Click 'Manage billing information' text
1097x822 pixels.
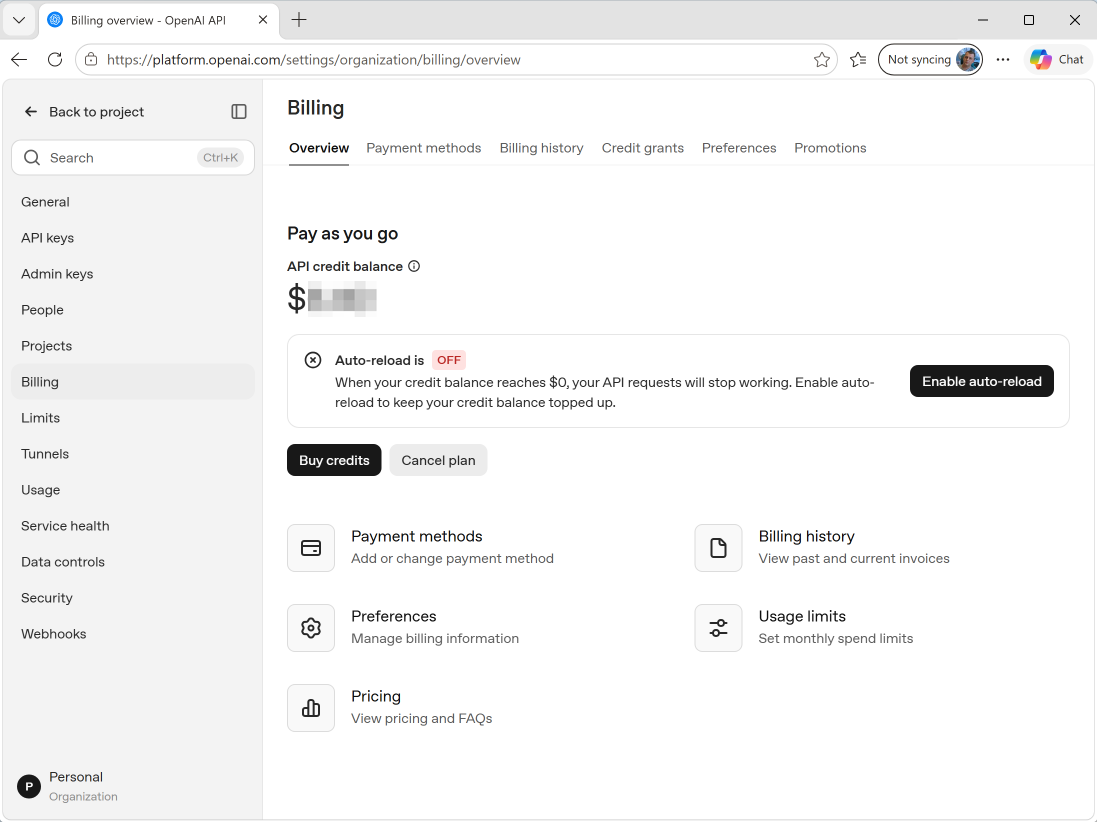[435, 639]
